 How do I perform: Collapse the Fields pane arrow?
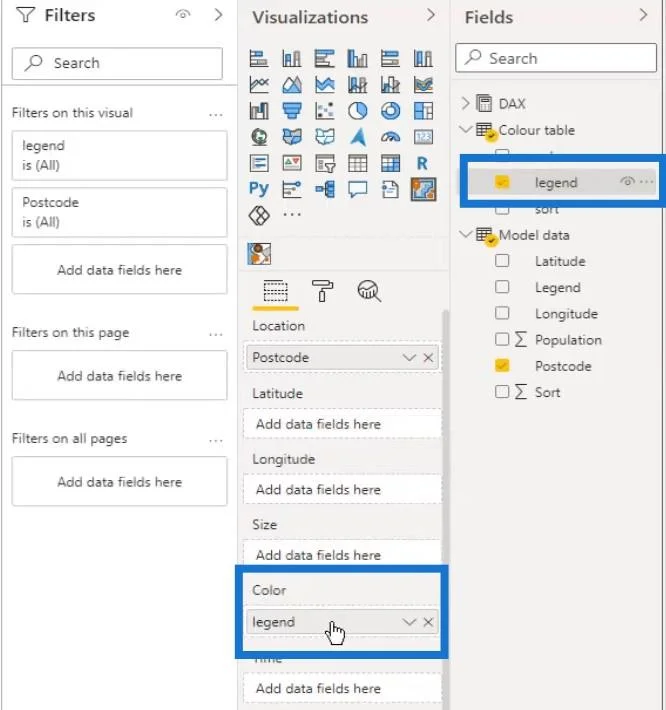643,15
